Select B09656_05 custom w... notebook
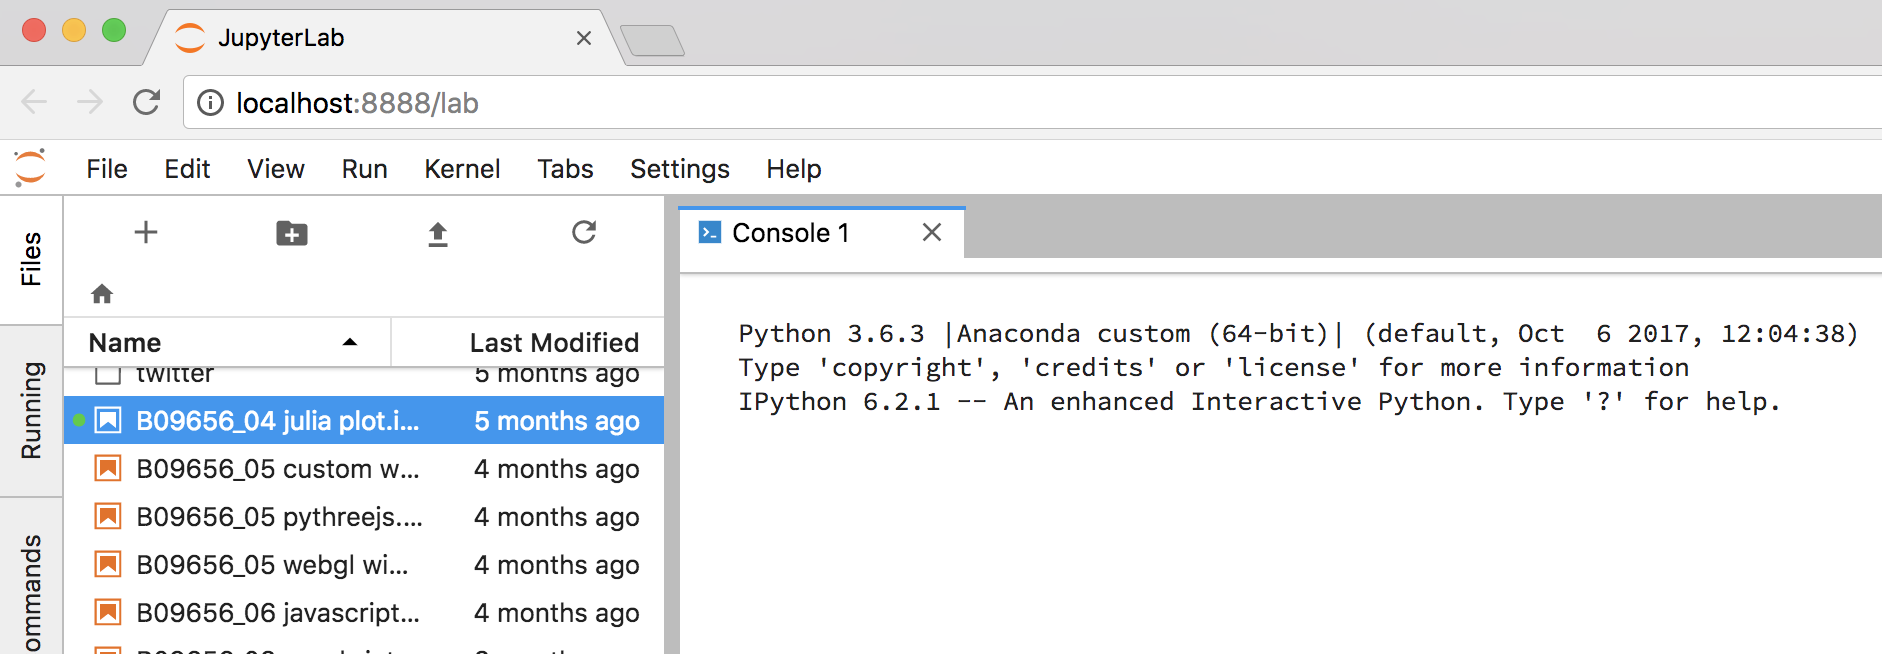Viewport: 1882px width, 654px height. click(364, 468)
